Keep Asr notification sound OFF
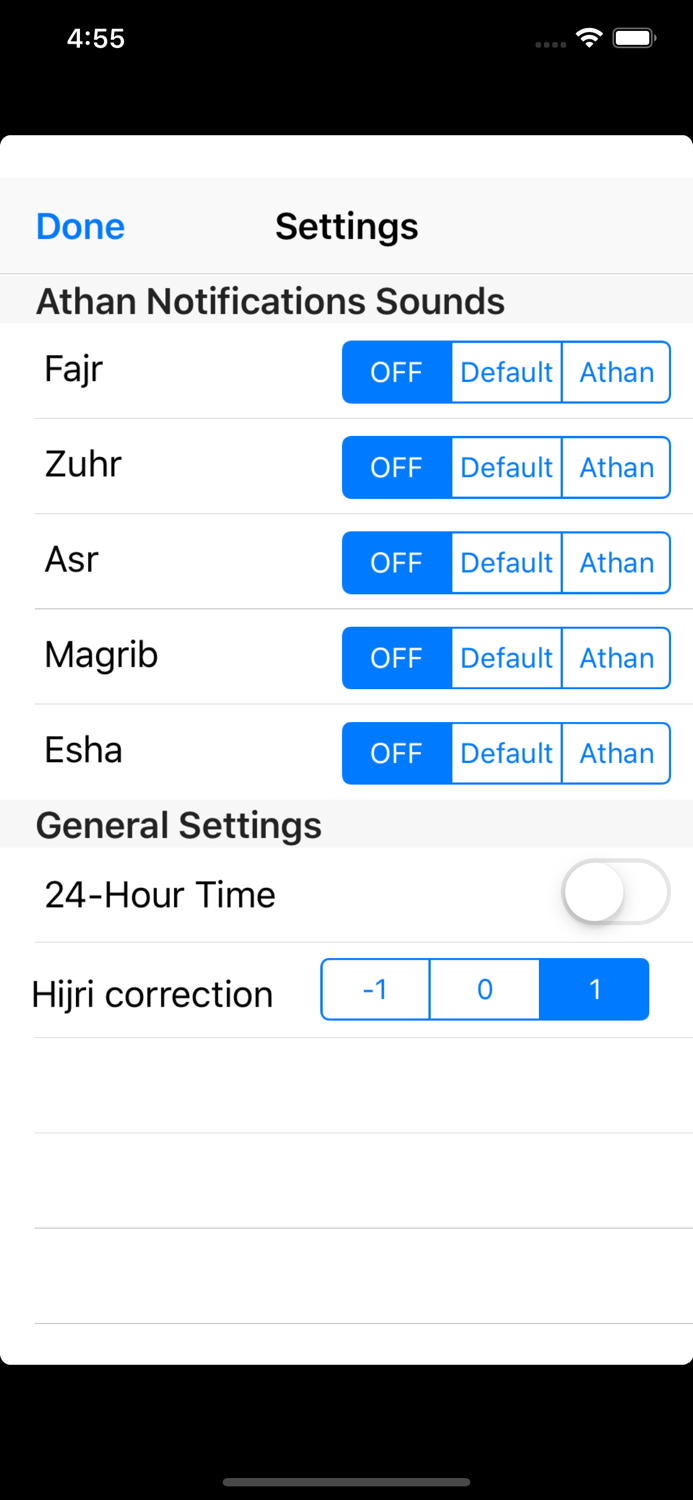This screenshot has height=1500, width=693. tap(396, 562)
